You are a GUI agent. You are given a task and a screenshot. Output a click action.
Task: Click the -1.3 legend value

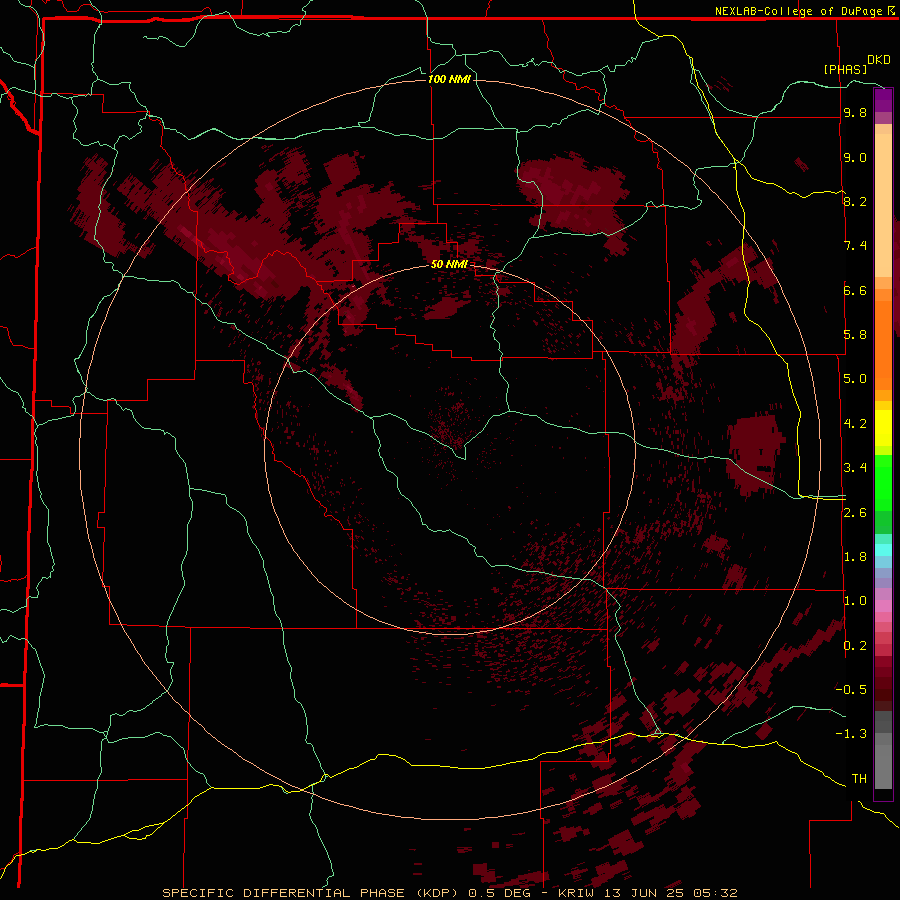click(851, 734)
